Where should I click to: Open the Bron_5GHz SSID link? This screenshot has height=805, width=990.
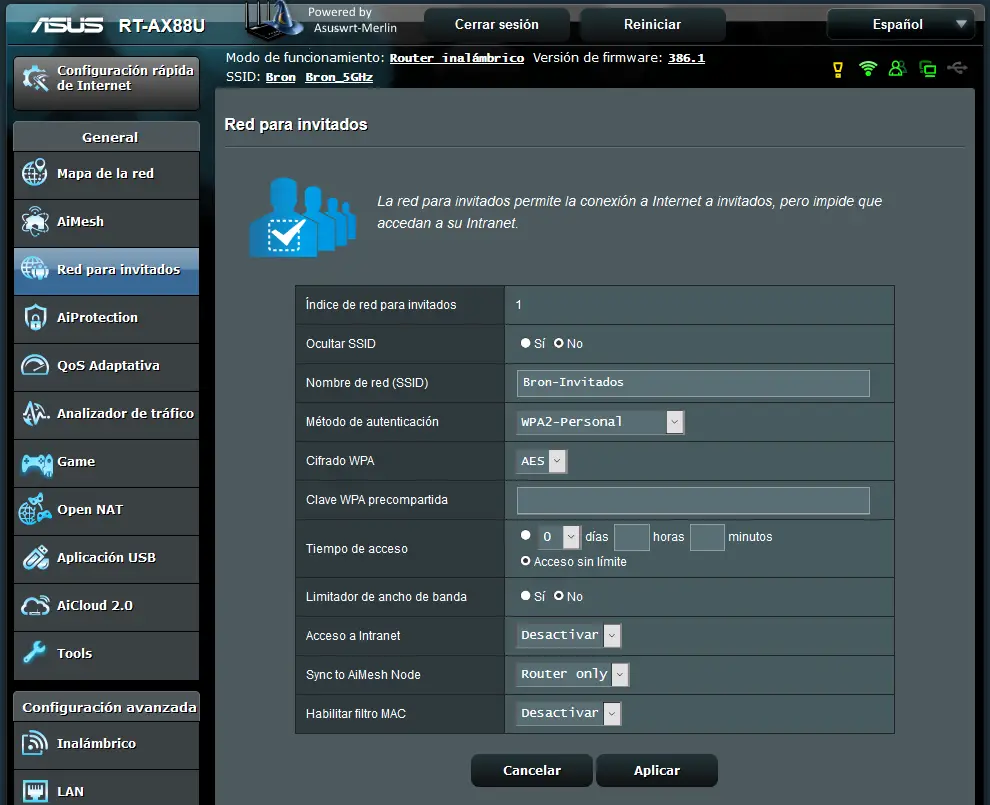point(339,77)
